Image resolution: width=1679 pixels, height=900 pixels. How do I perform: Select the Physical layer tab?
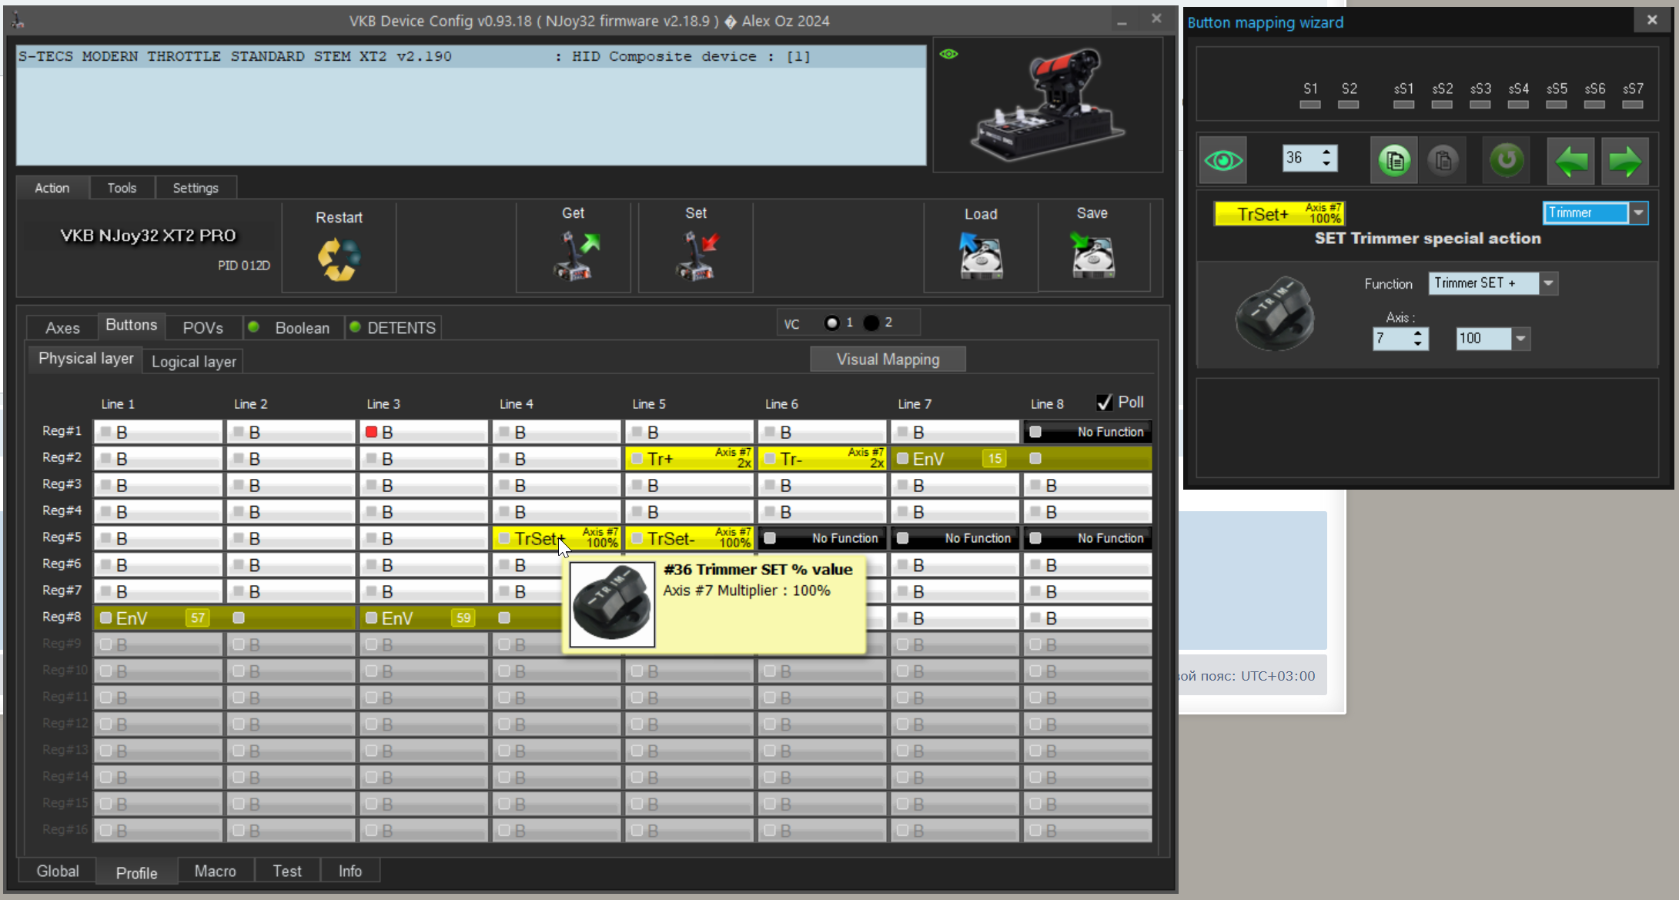point(86,359)
